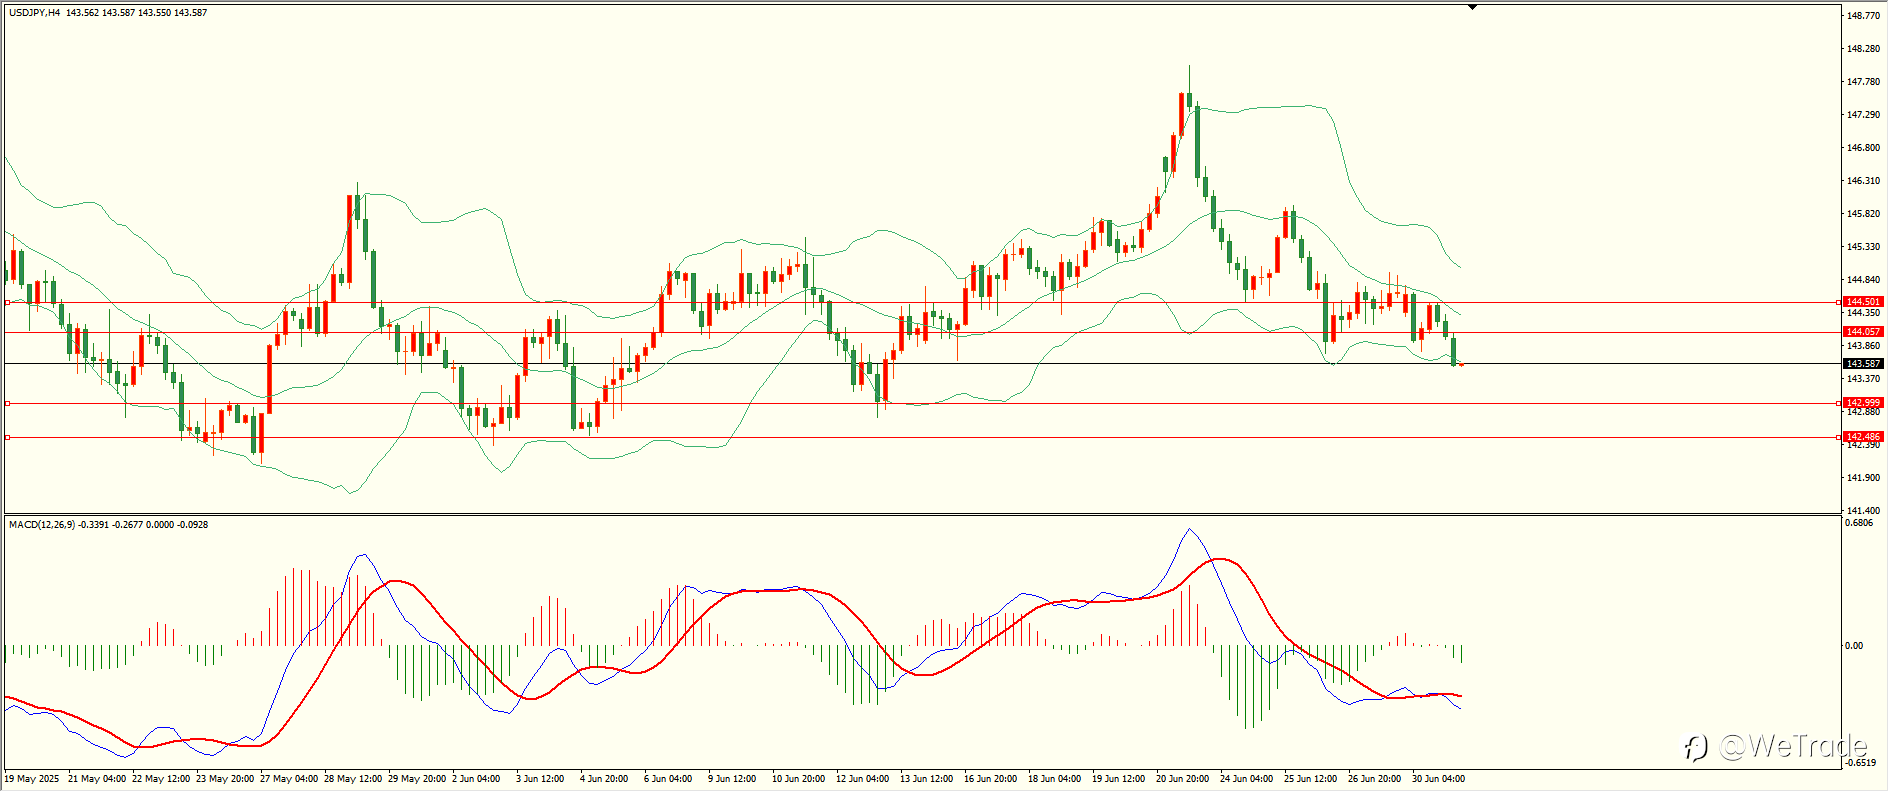Select the 142.486 red price level tag
This screenshot has height=792, width=1889.
coord(1864,437)
